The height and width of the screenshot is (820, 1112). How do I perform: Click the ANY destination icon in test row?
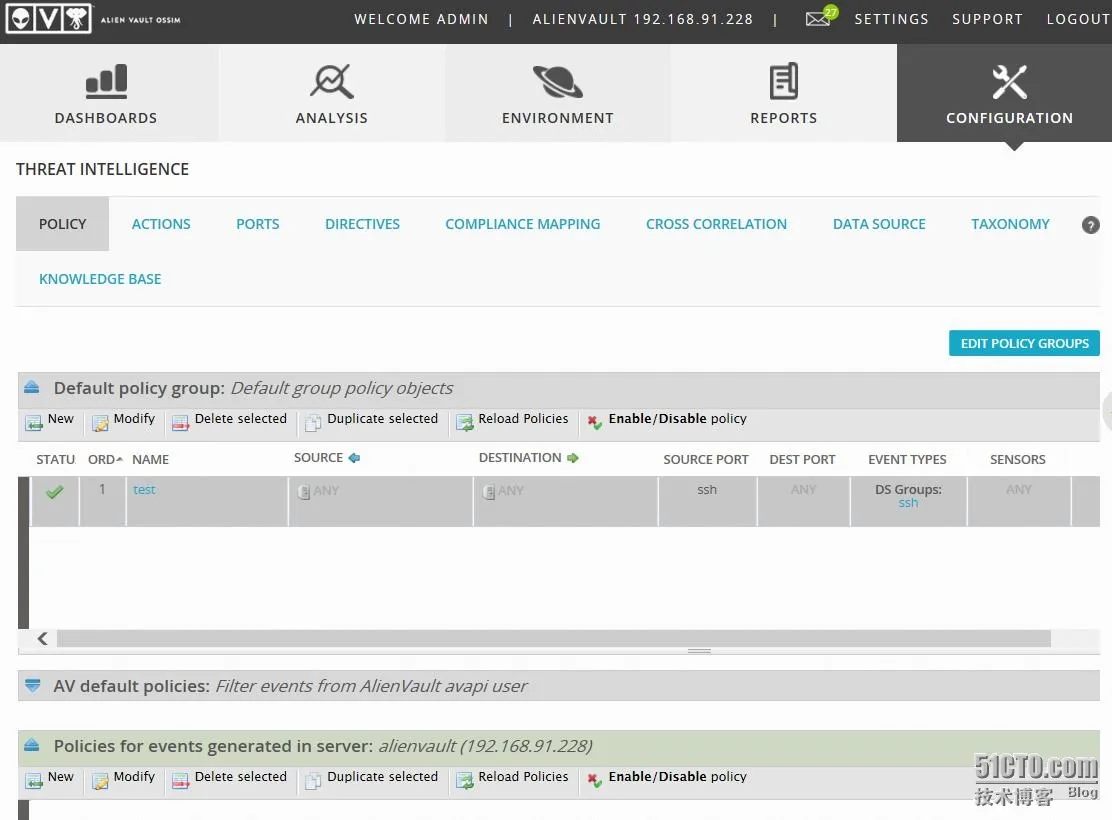489,492
